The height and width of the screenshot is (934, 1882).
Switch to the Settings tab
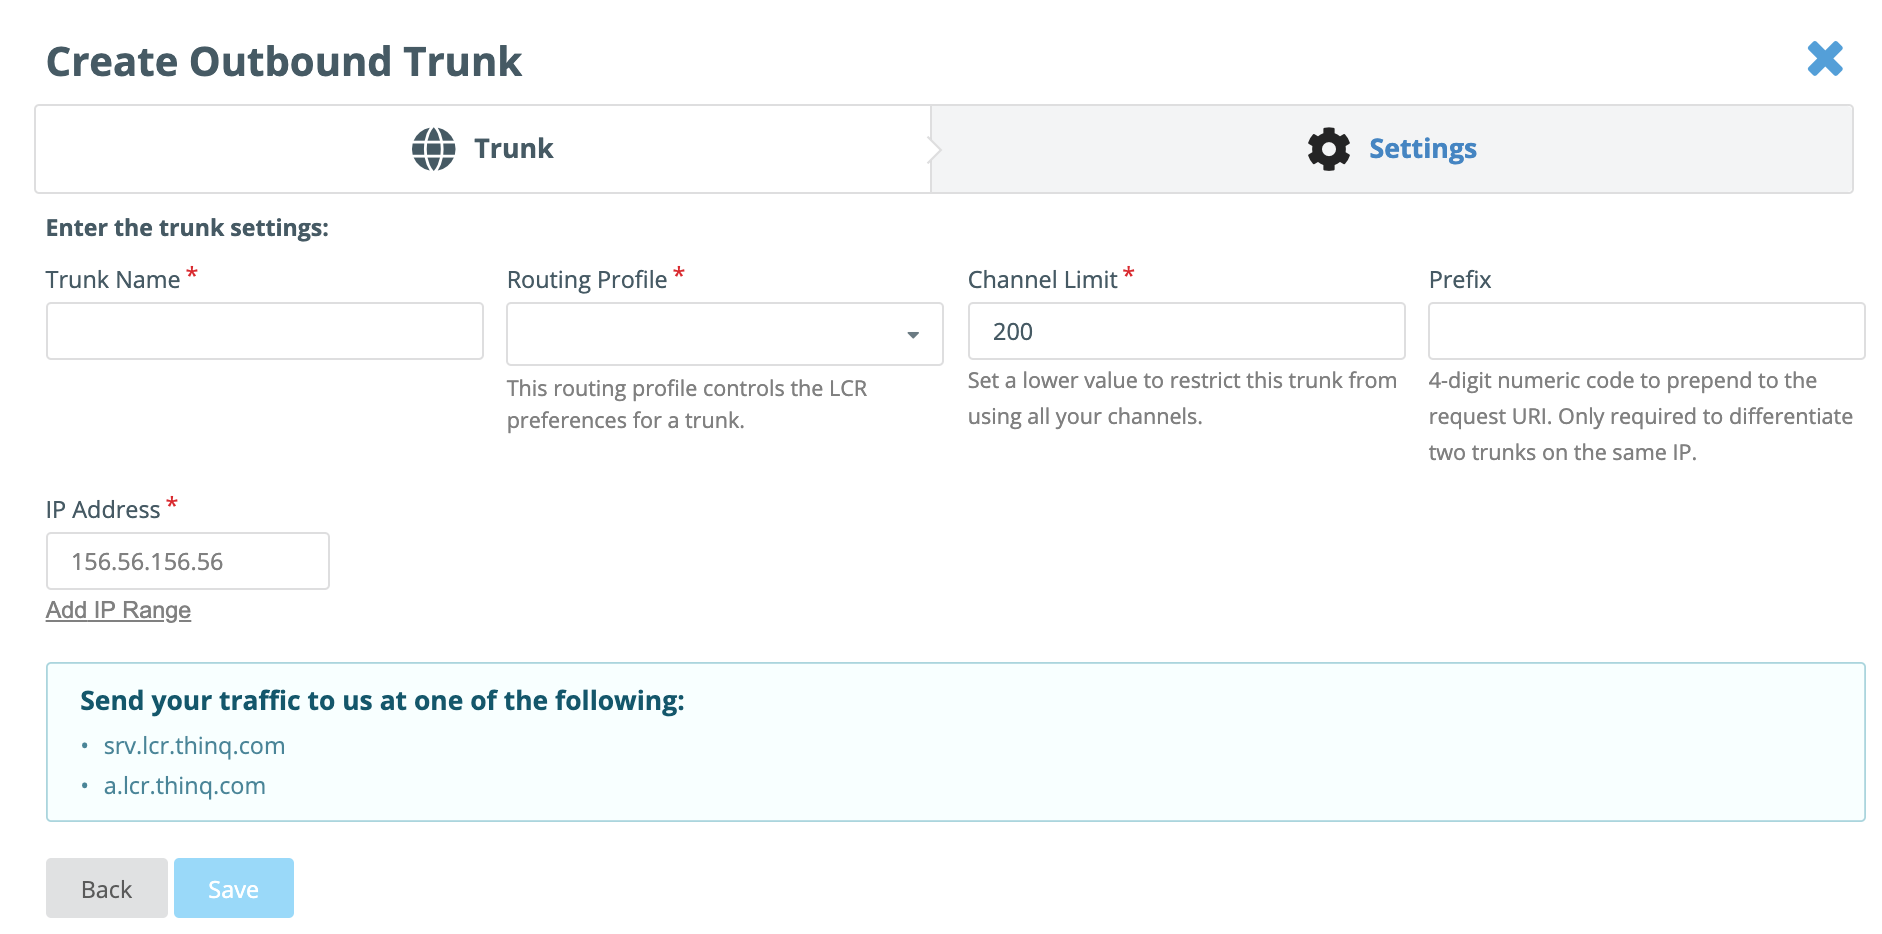1392,149
